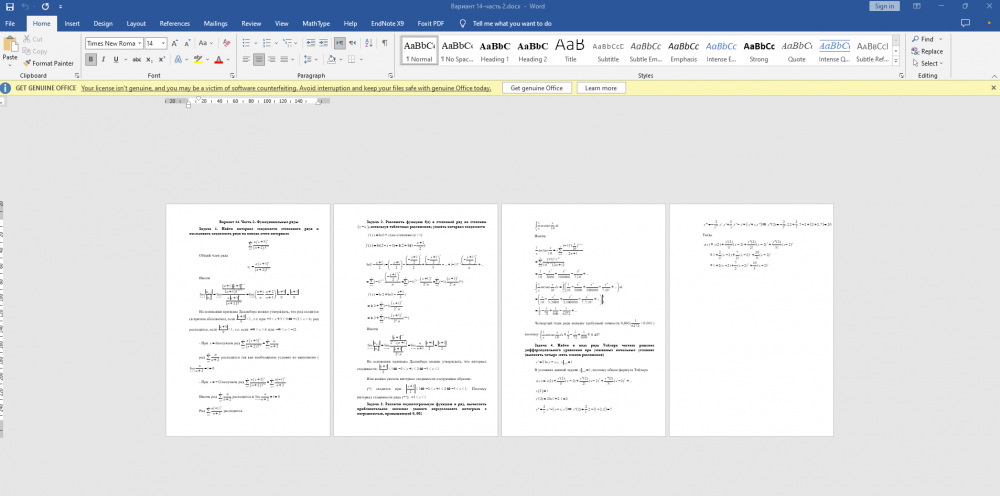Expand the Select dropdown in Editing
The height and width of the screenshot is (496, 1000).
929,63
